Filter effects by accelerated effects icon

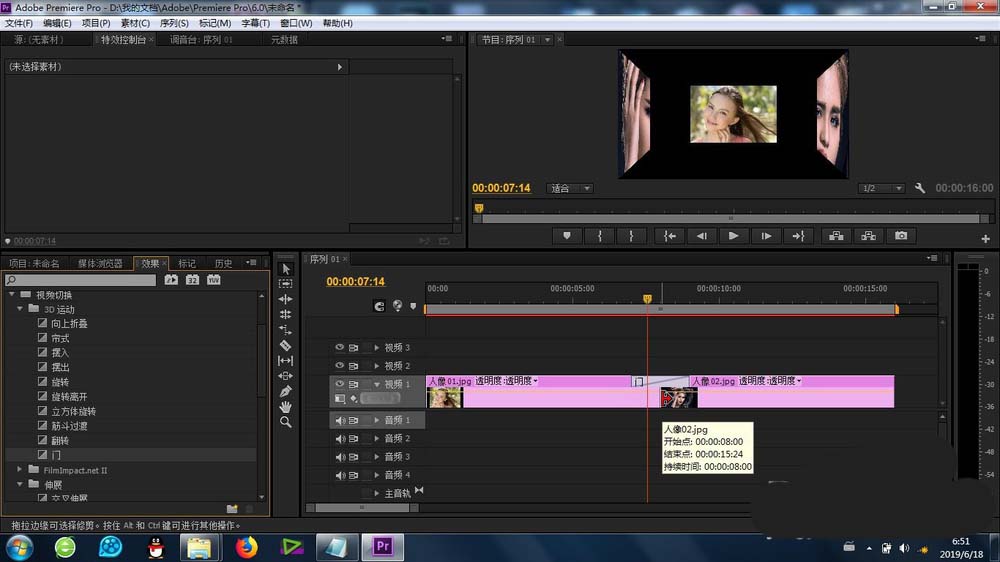pyautogui.click(x=171, y=280)
